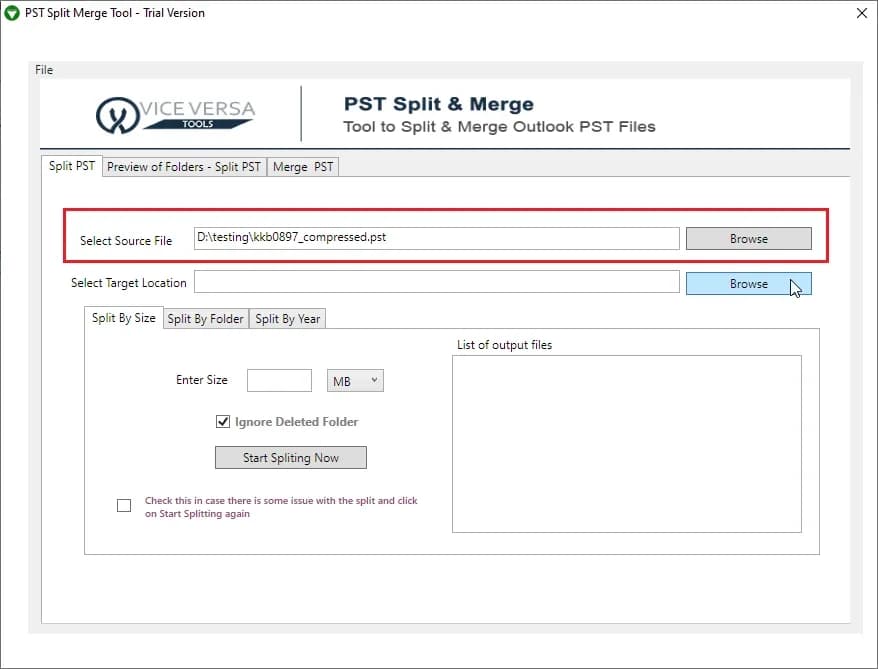Open the MB size unit dropdown

click(355, 381)
